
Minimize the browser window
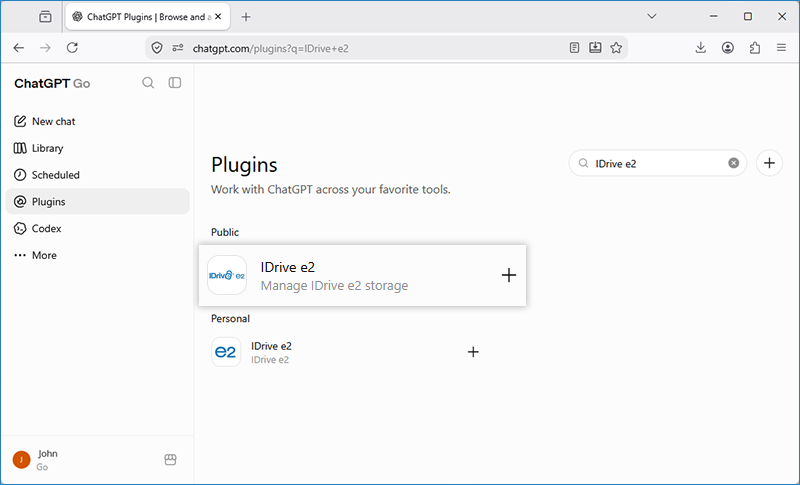[713, 16]
